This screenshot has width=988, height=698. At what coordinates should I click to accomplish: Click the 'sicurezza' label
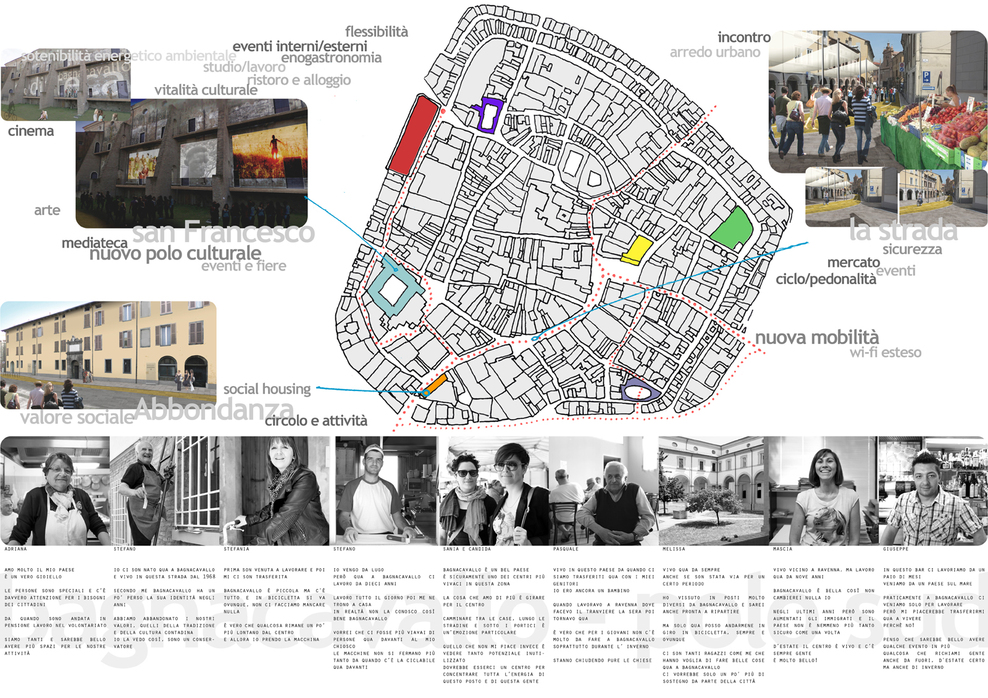click(912, 249)
